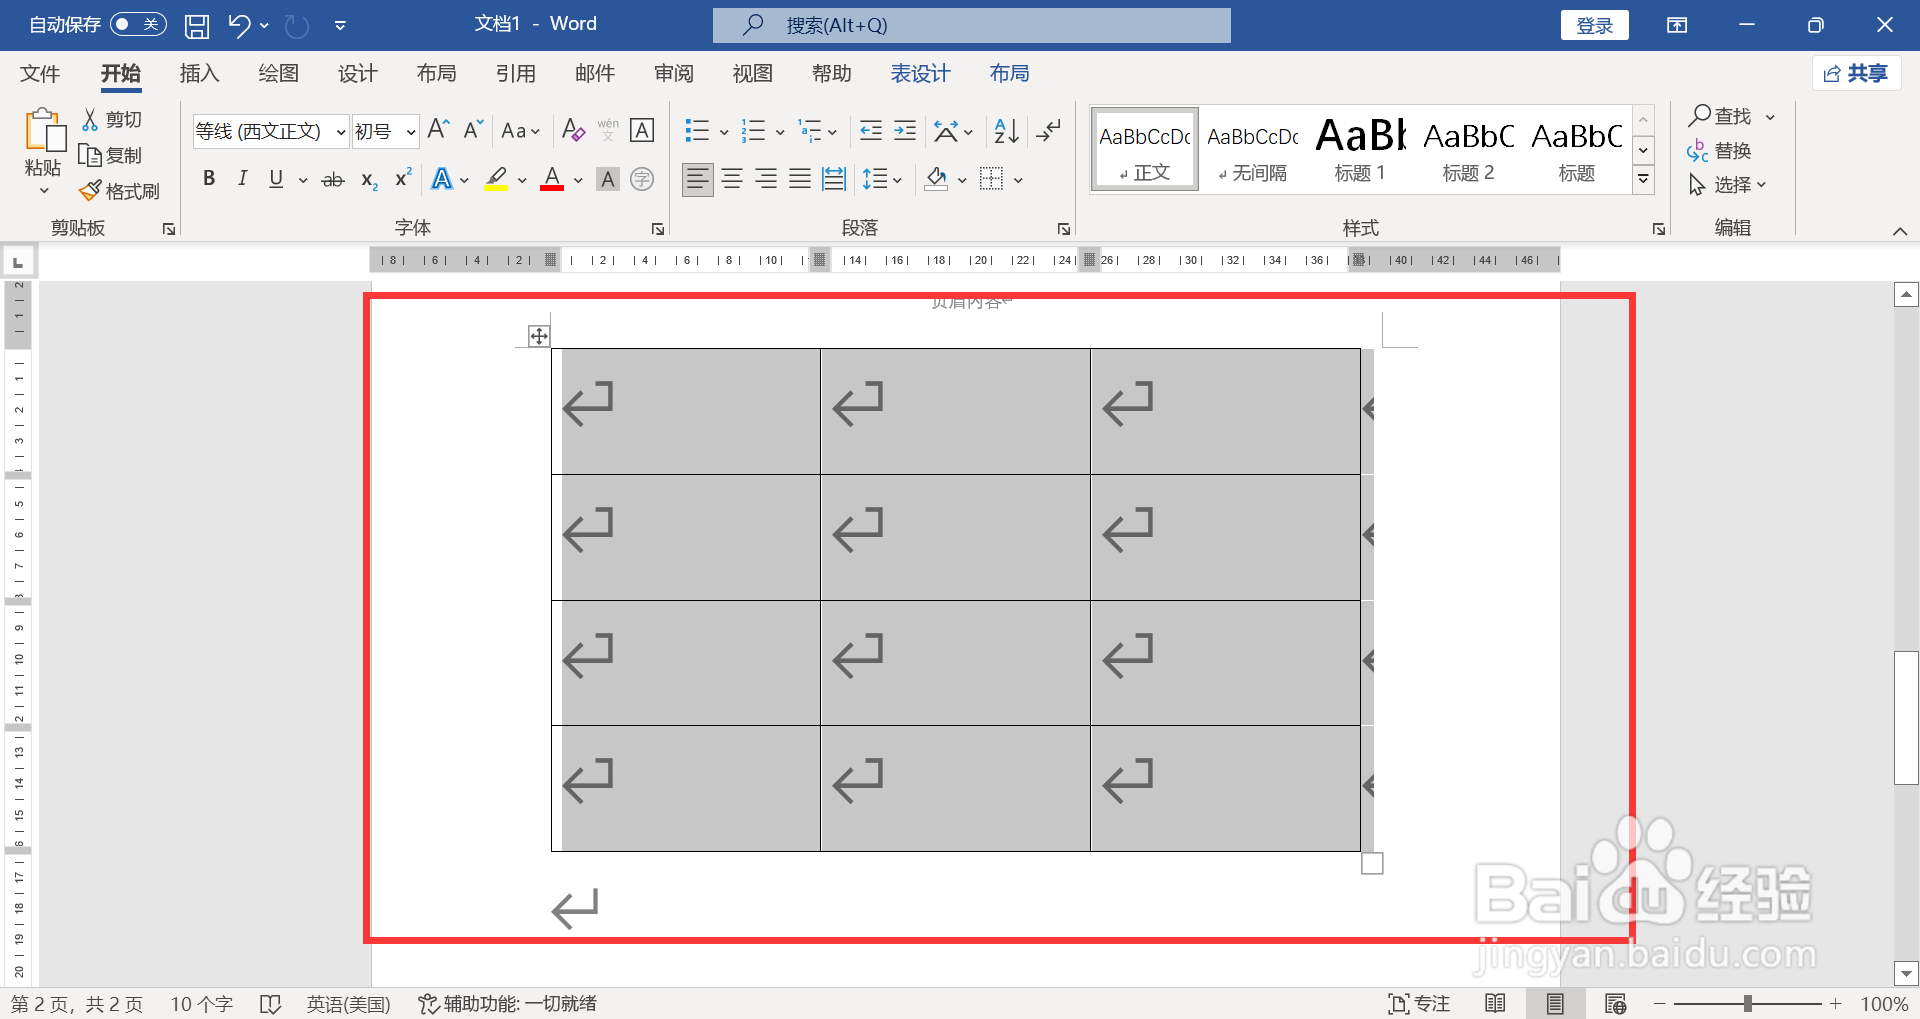Viewport: 1920px width, 1019px height.
Task: Open the Change Case Aa dropdown
Action: [x=521, y=131]
